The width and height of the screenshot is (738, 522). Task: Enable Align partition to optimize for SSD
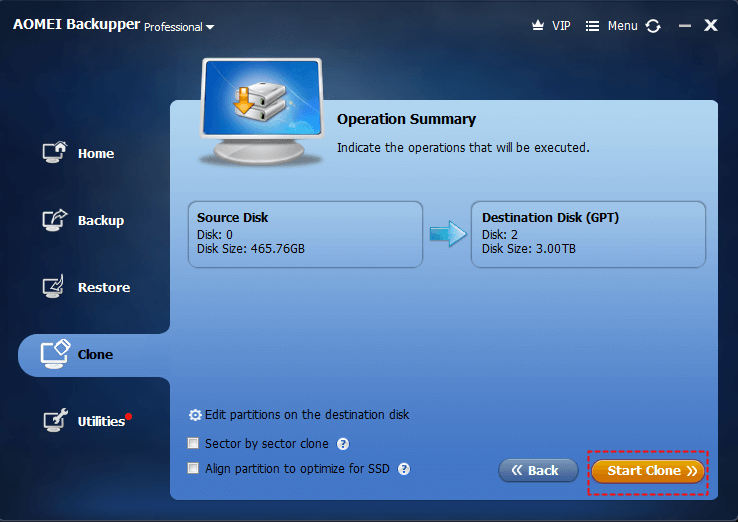193,468
